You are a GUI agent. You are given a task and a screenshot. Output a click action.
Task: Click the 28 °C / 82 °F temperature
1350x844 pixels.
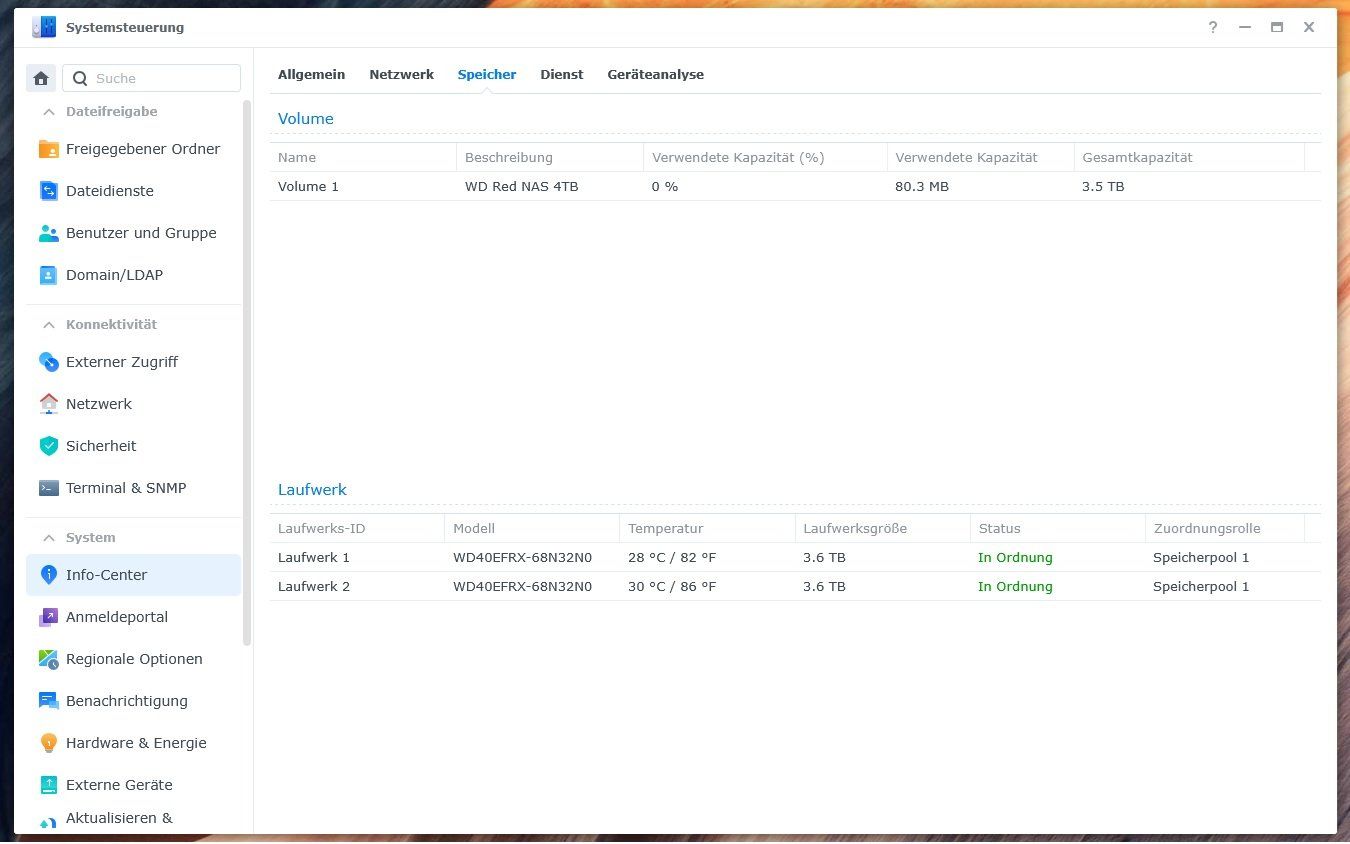click(672, 558)
